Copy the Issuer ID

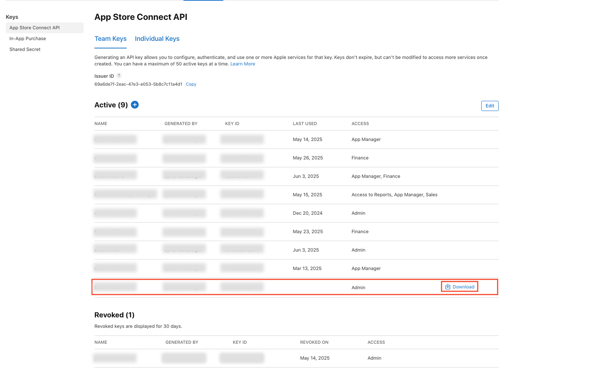(x=191, y=84)
